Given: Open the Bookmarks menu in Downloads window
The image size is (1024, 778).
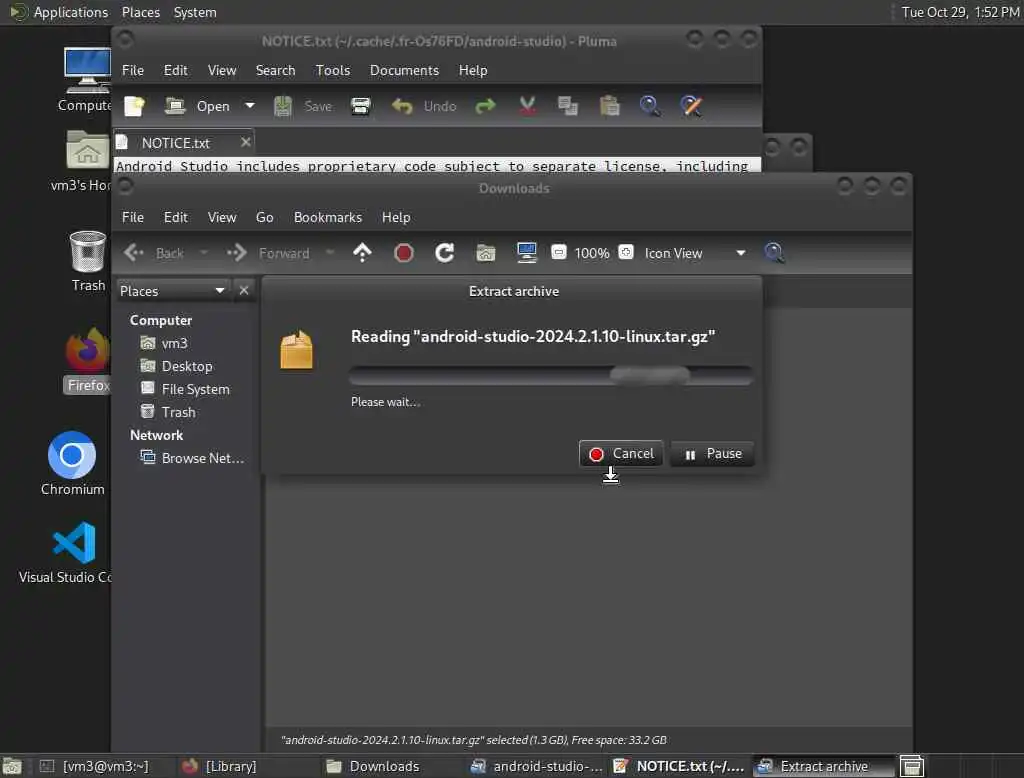Looking at the screenshot, I should click(327, 217).
